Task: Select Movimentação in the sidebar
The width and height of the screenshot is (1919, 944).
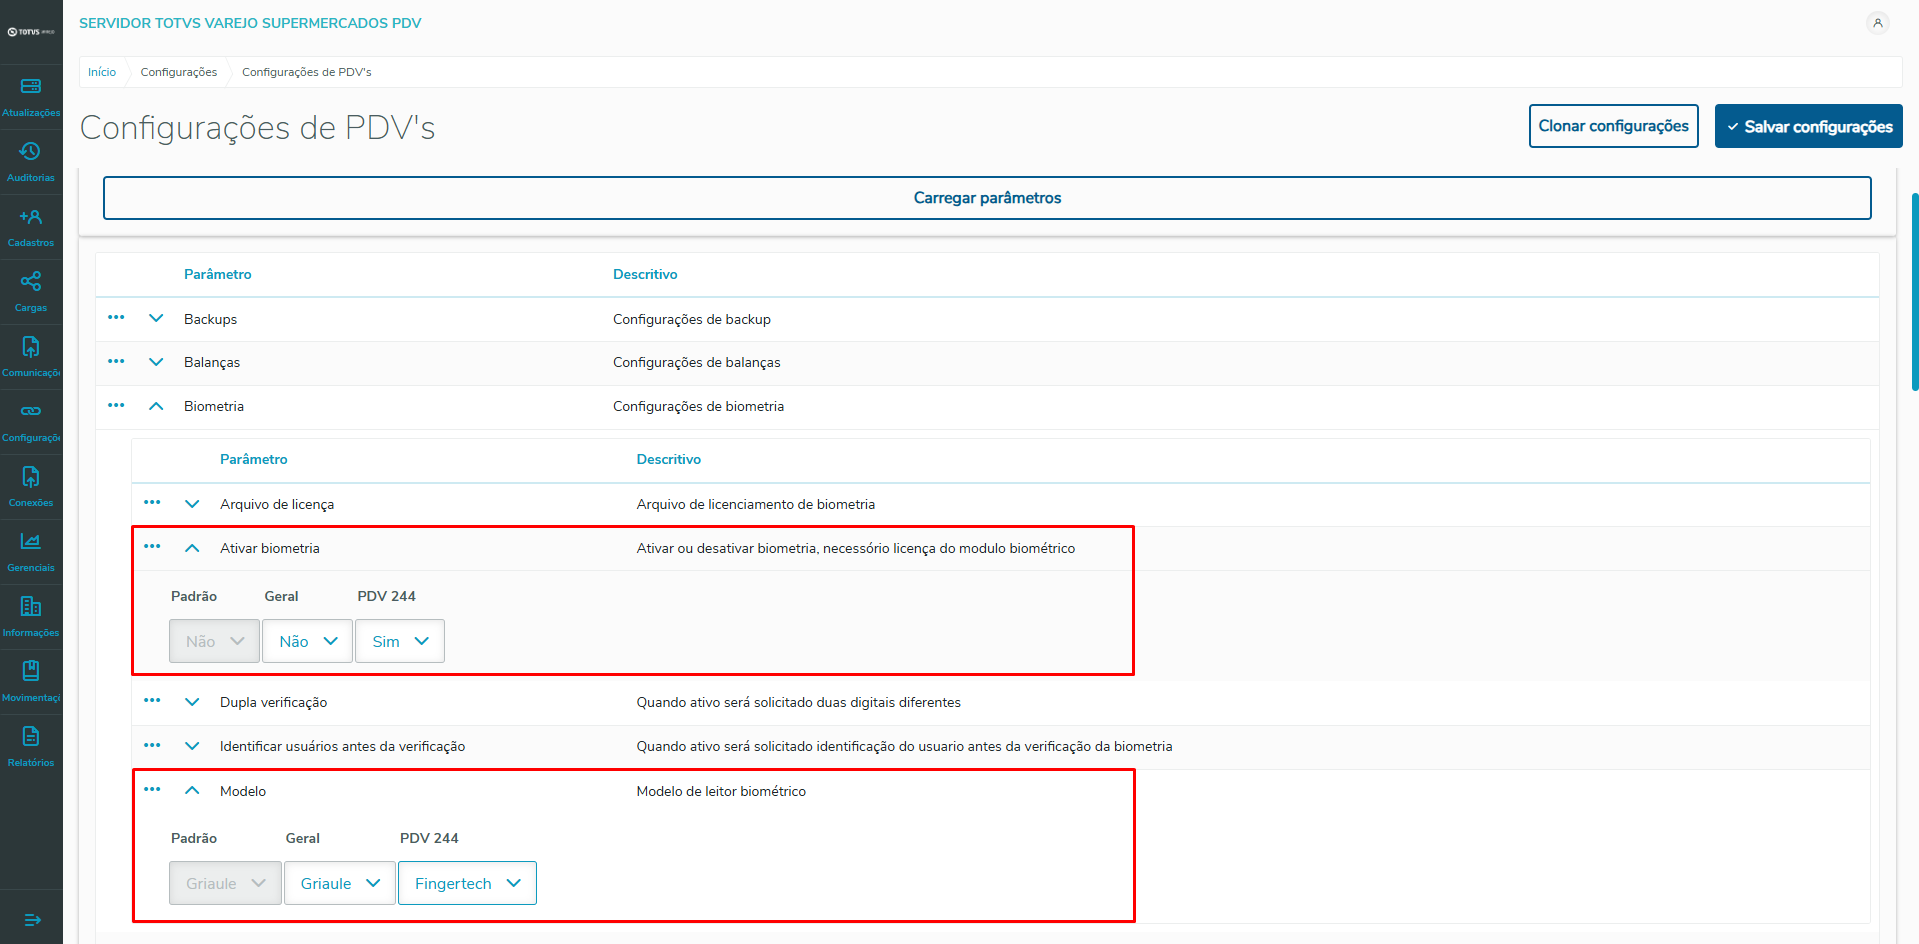Action: pyautogui.click(x=31, y=683)
